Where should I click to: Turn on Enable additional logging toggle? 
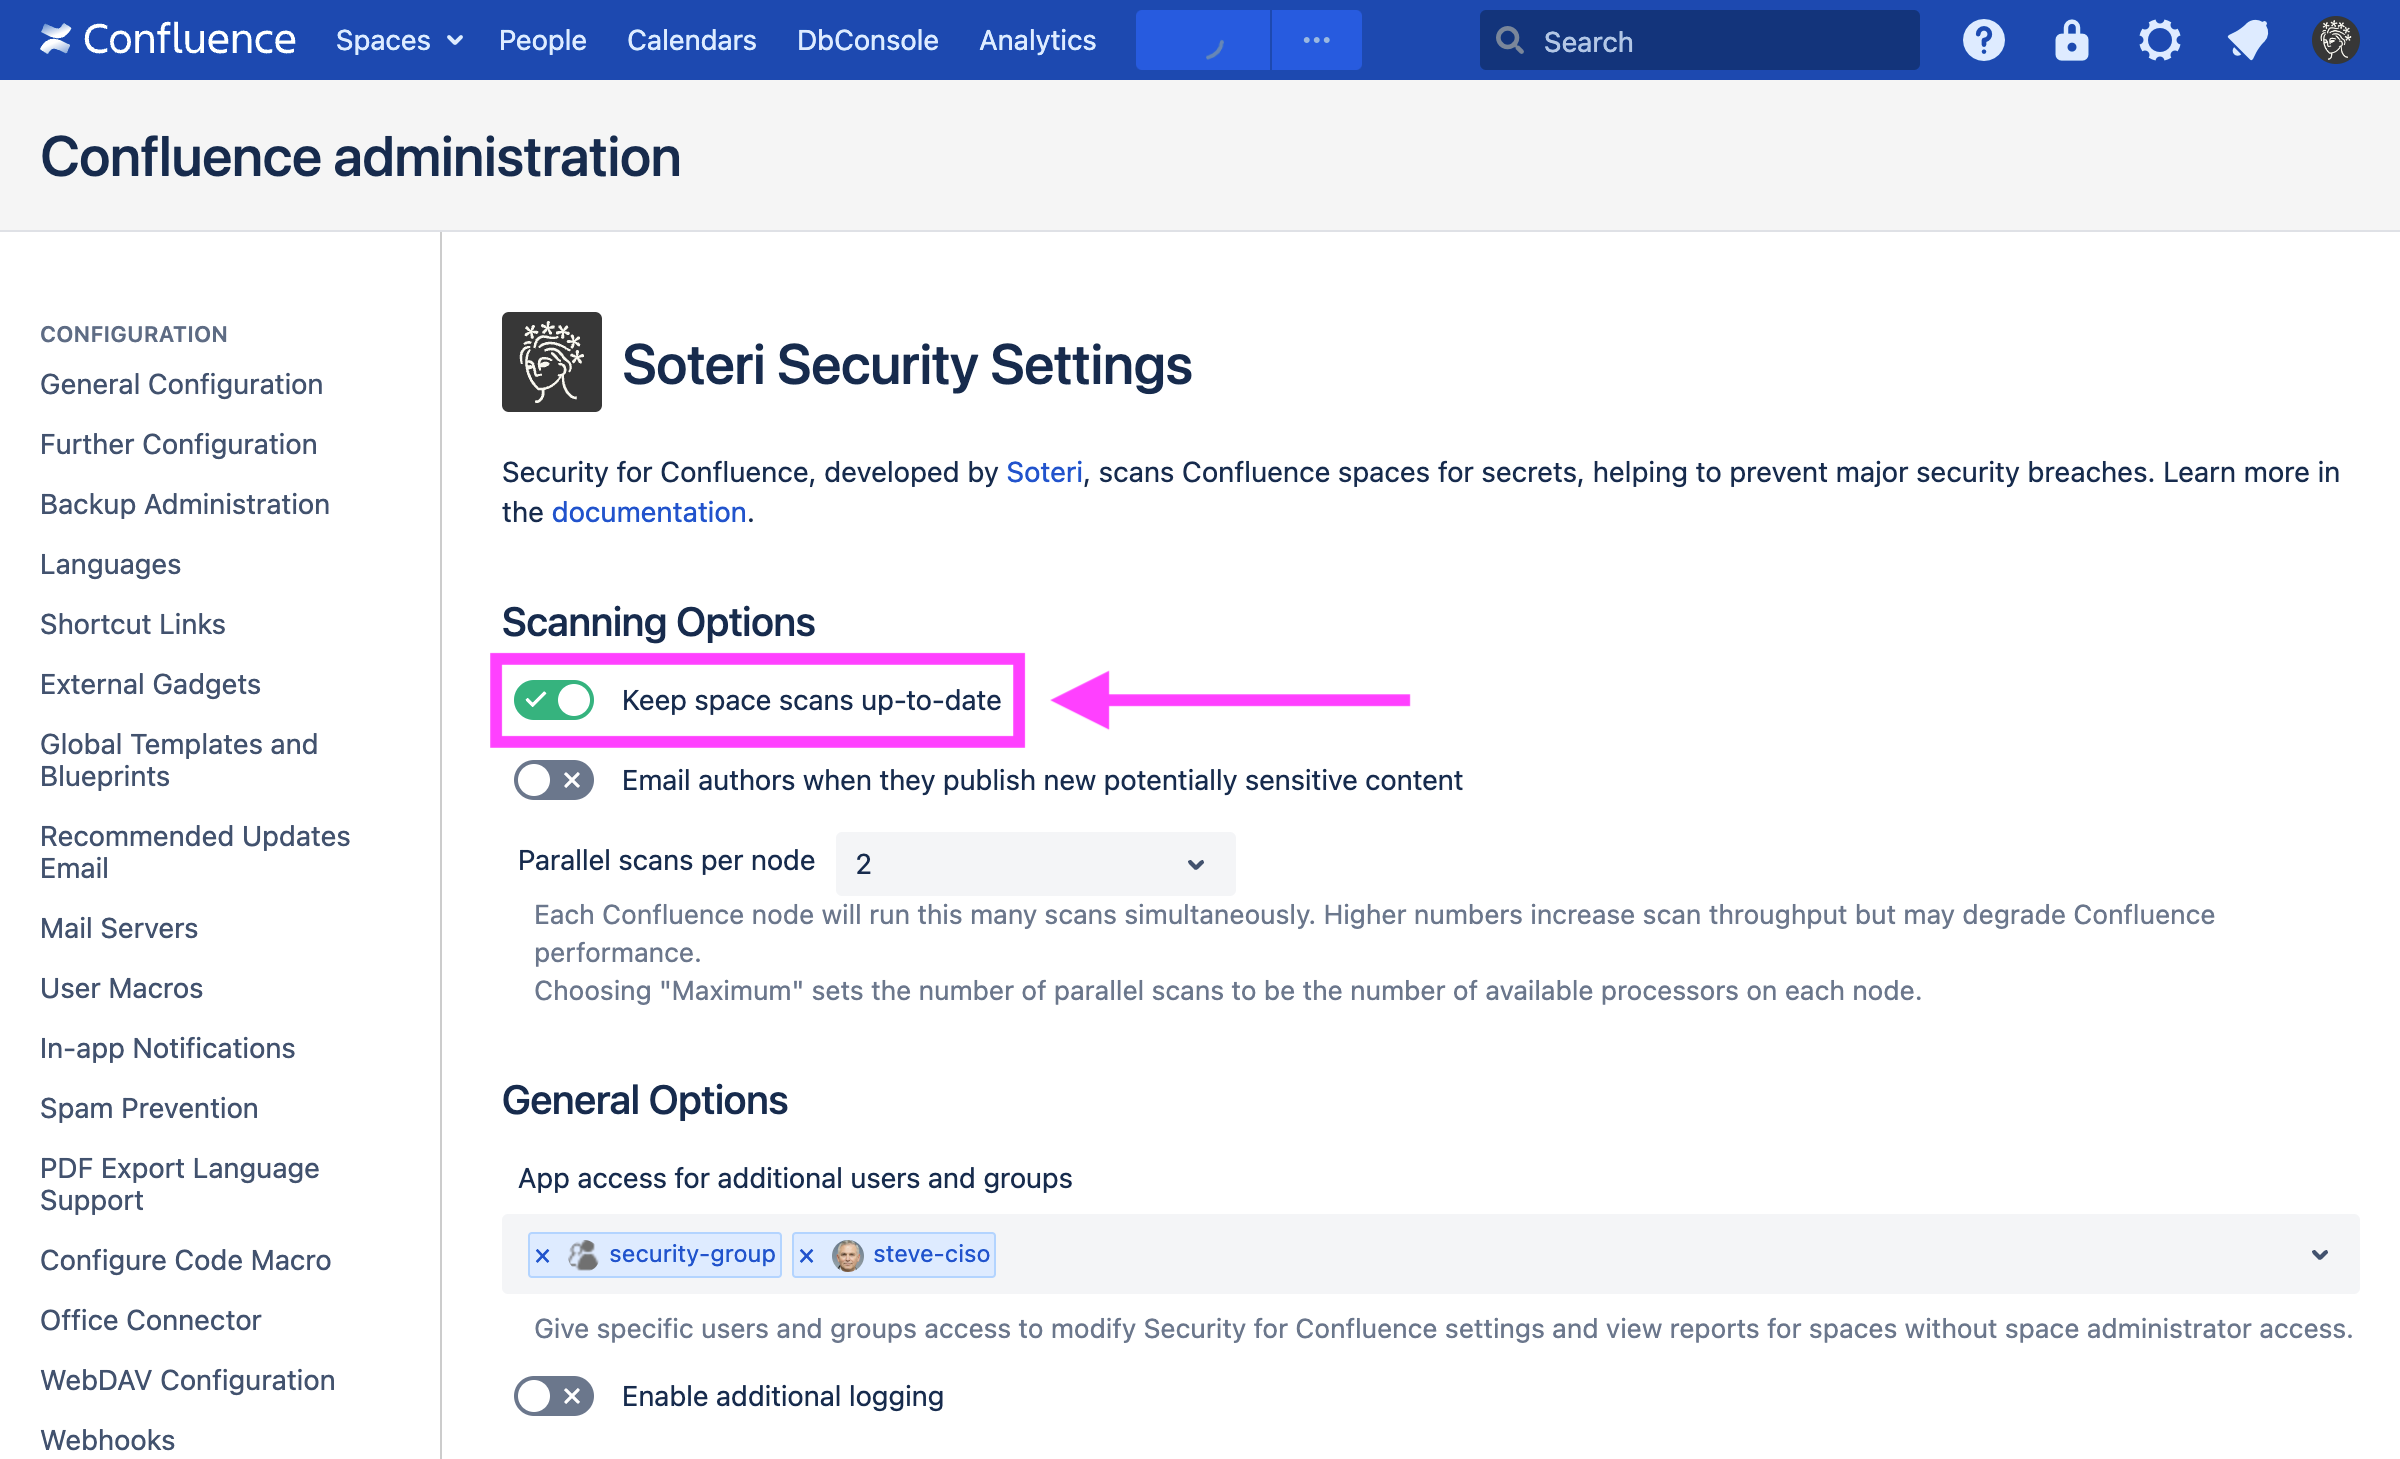tap(554, 1396)
